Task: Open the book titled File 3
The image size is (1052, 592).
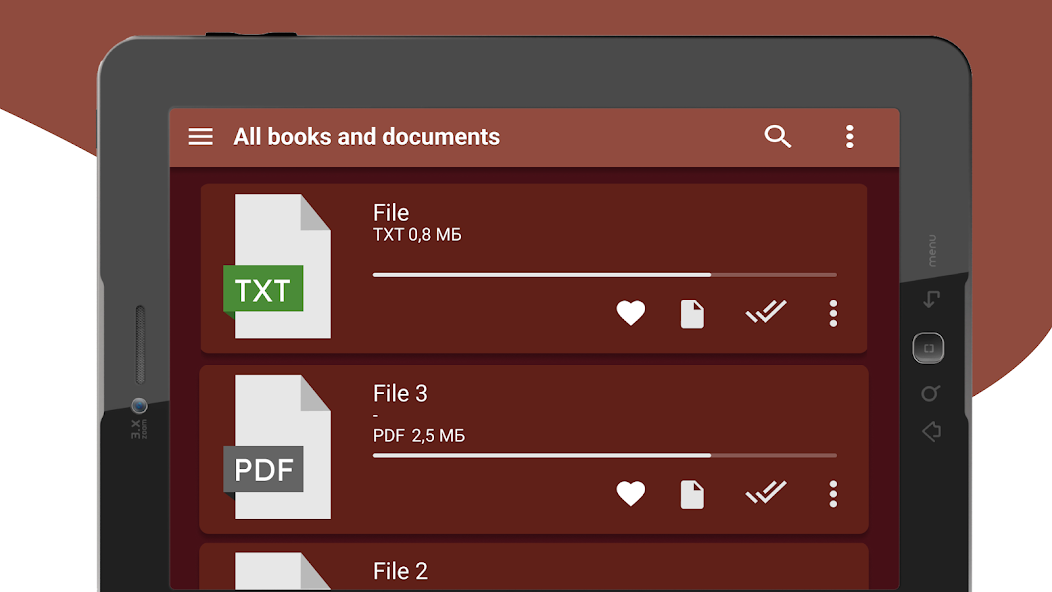Action: click(x=400, y=393)
